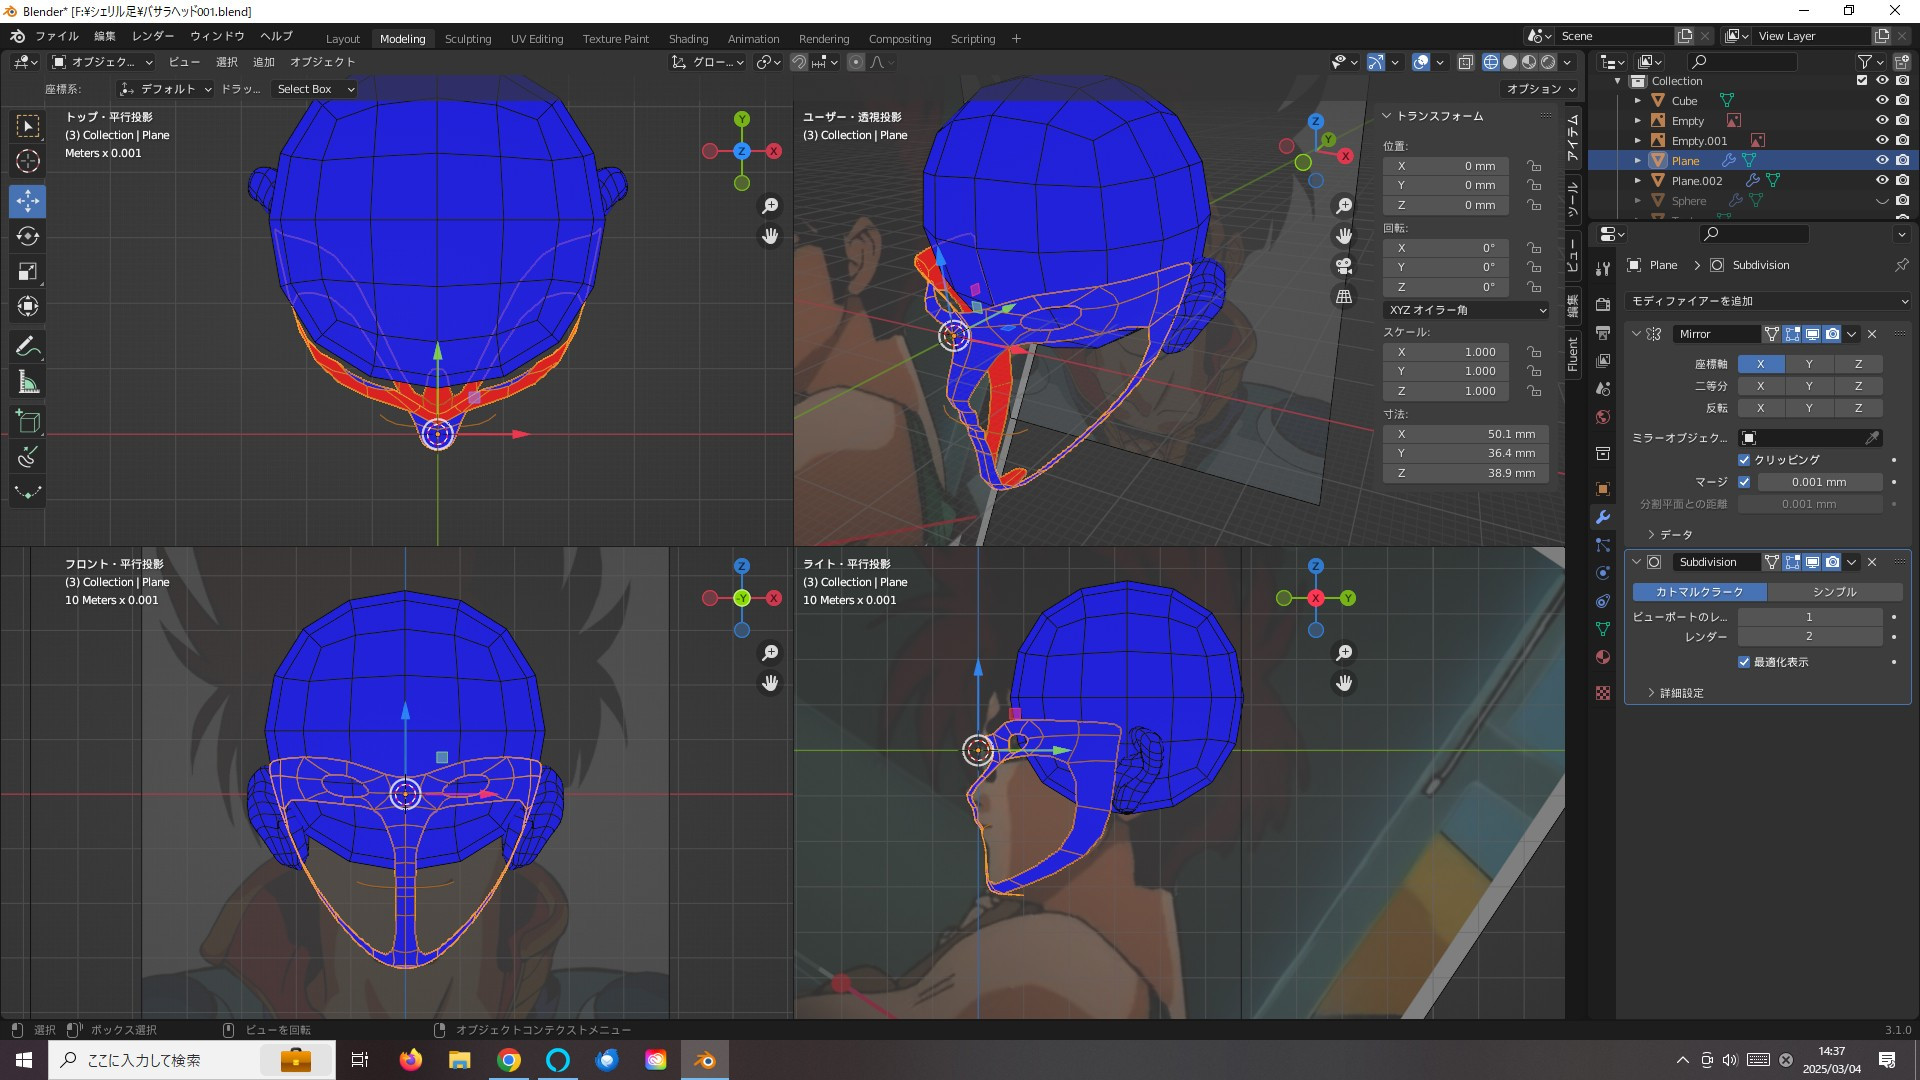Toggle Mirror modifier show in viewport
The height and width of the screenshot is (1080, 1920).
tap(1812, 334)
